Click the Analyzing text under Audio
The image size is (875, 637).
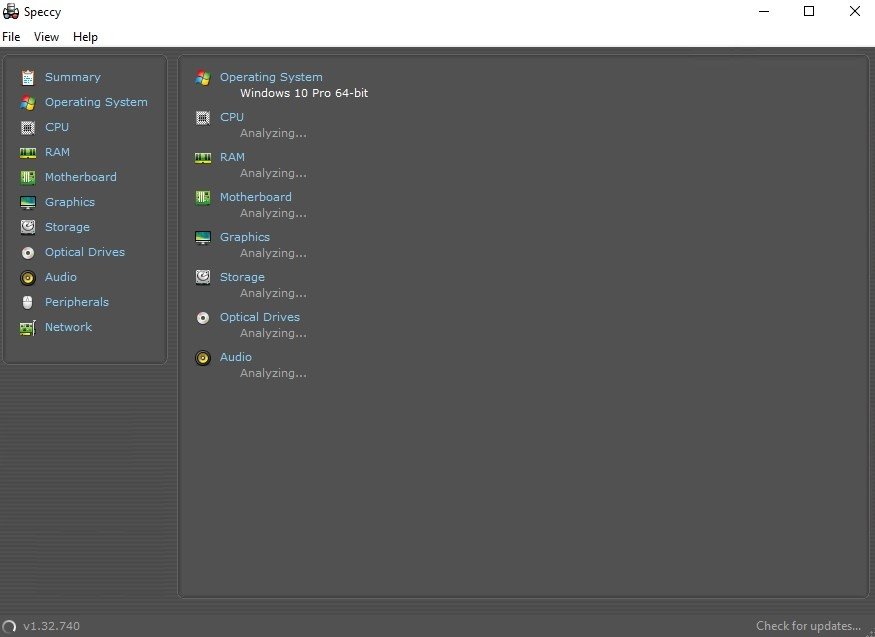273,373
